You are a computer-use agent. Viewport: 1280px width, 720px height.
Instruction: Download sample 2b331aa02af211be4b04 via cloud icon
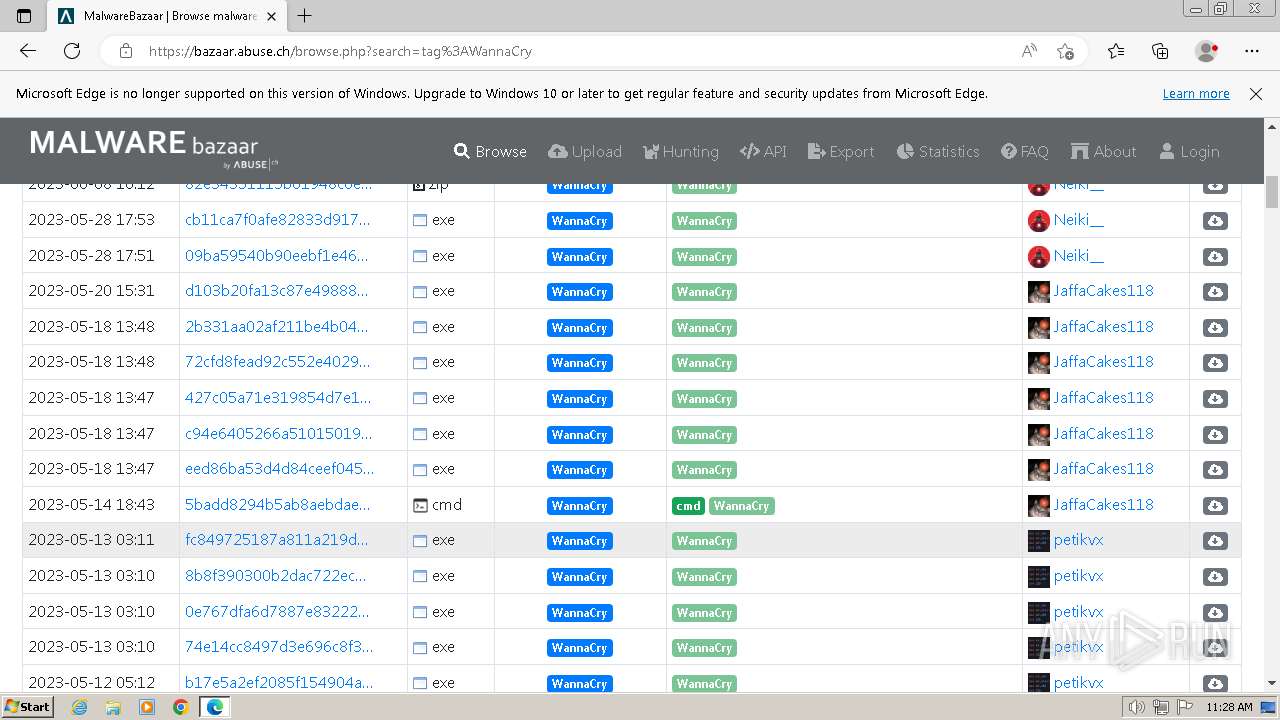1215,328
